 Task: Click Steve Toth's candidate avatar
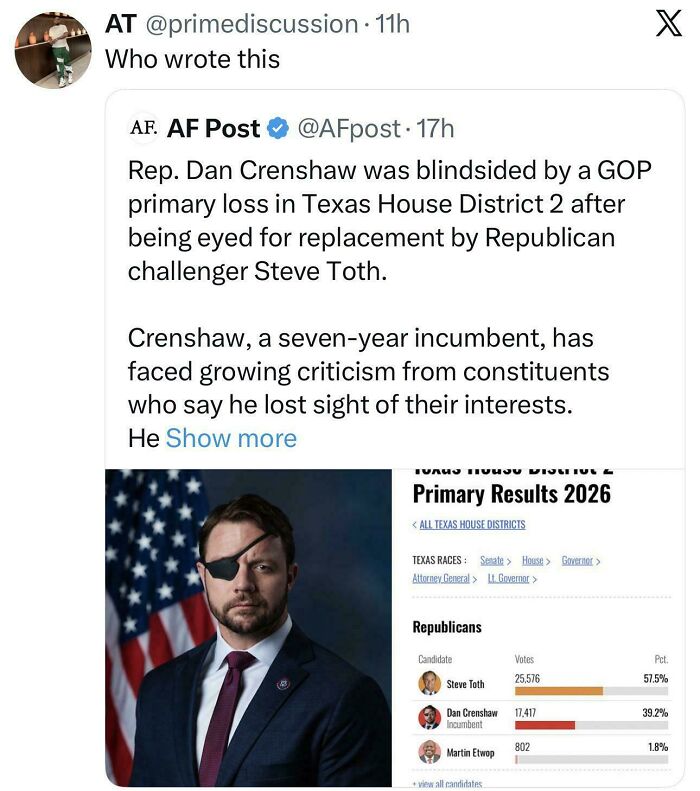click(429, 684)
